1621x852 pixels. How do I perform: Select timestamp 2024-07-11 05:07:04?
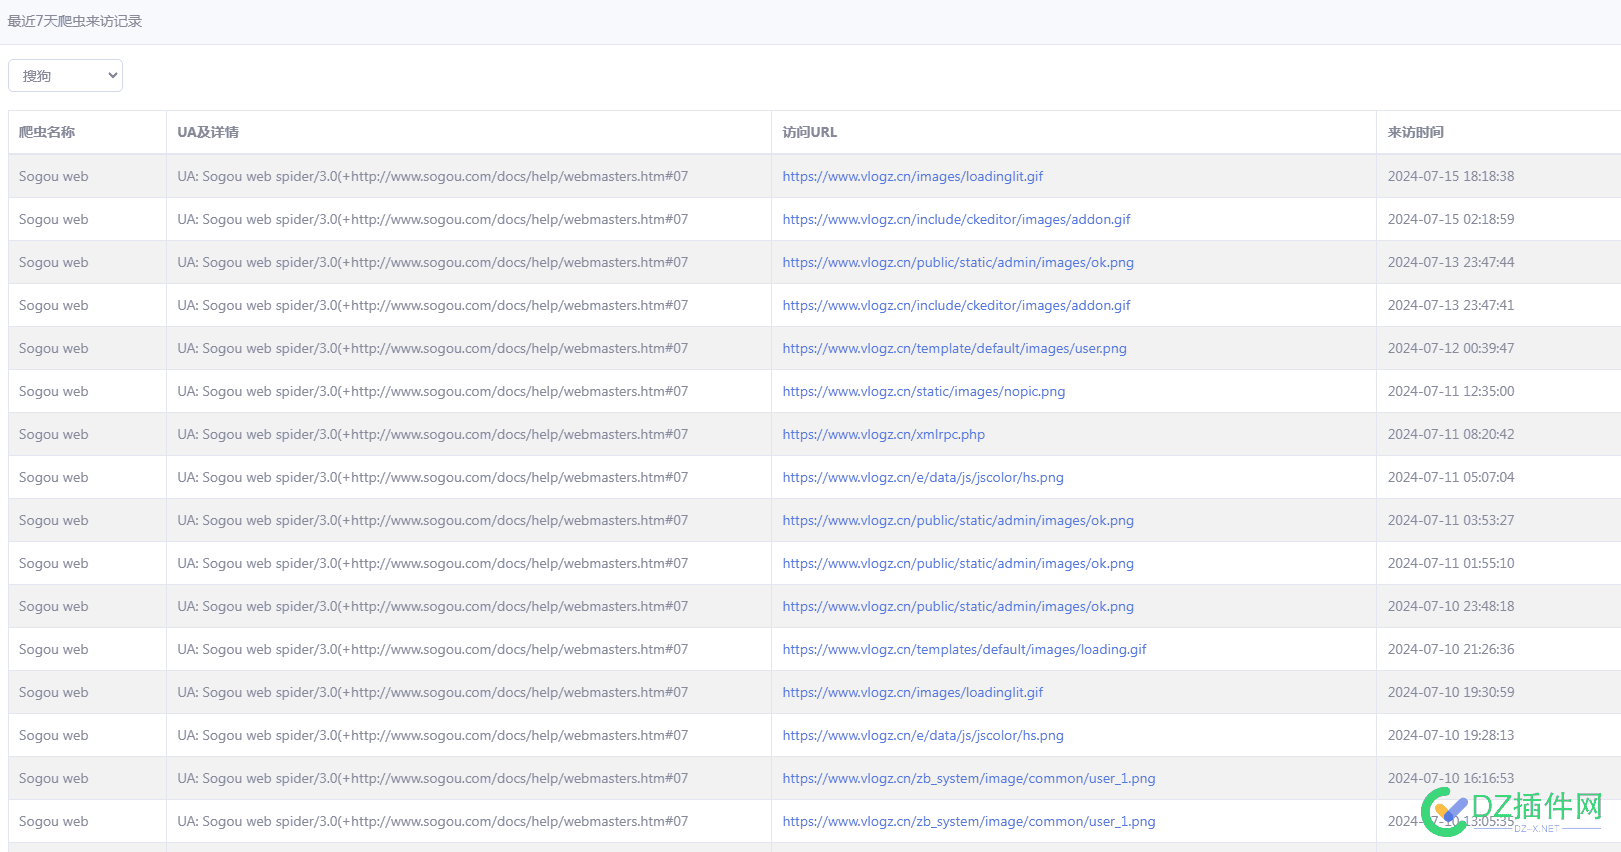tap(1451, 477)
